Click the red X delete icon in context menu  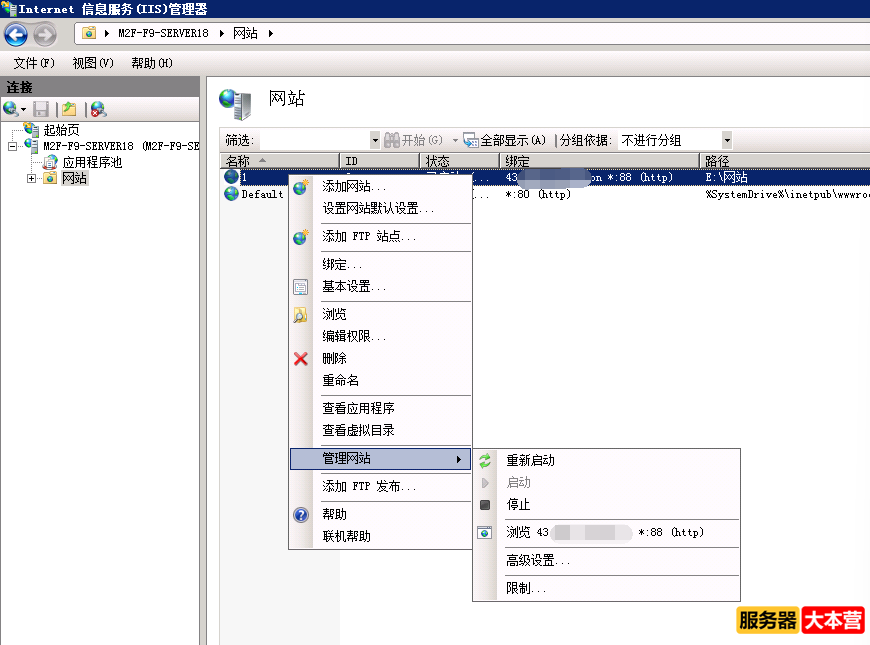coord(301,358)
